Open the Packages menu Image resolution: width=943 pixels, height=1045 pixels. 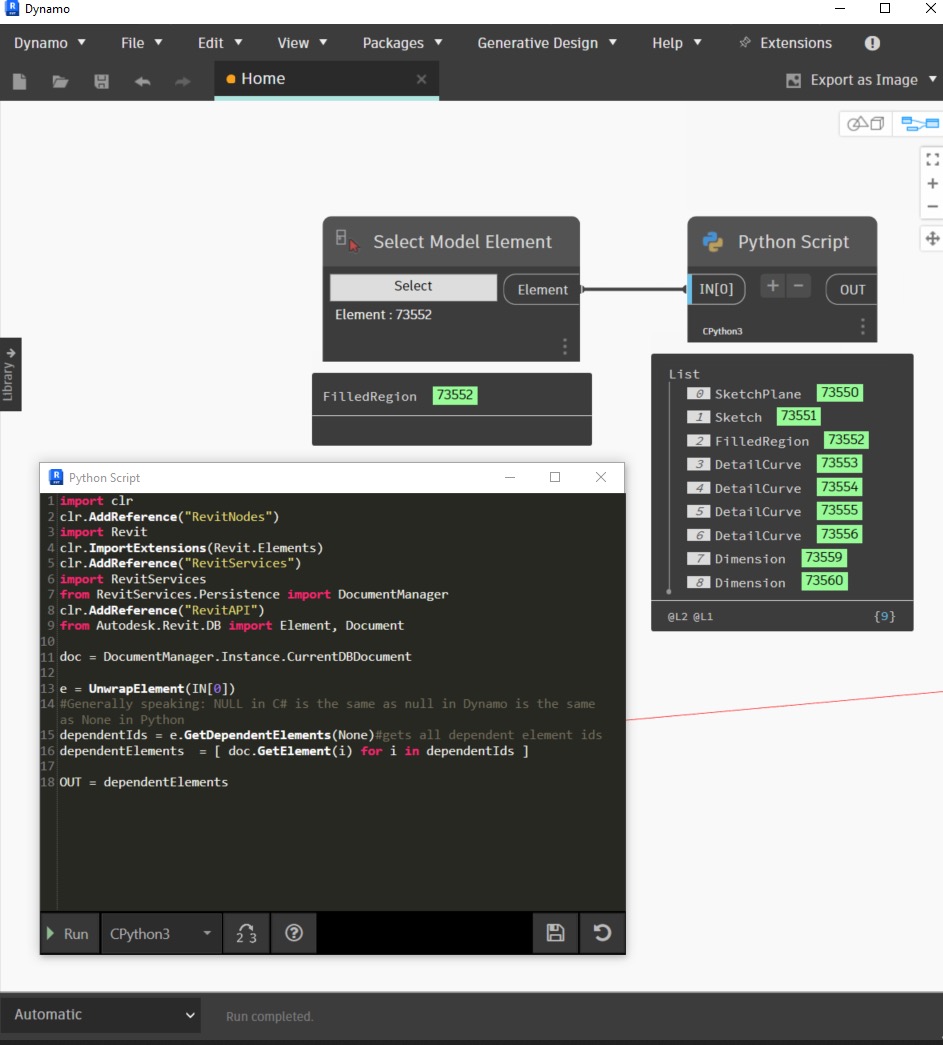pos(395,42)
